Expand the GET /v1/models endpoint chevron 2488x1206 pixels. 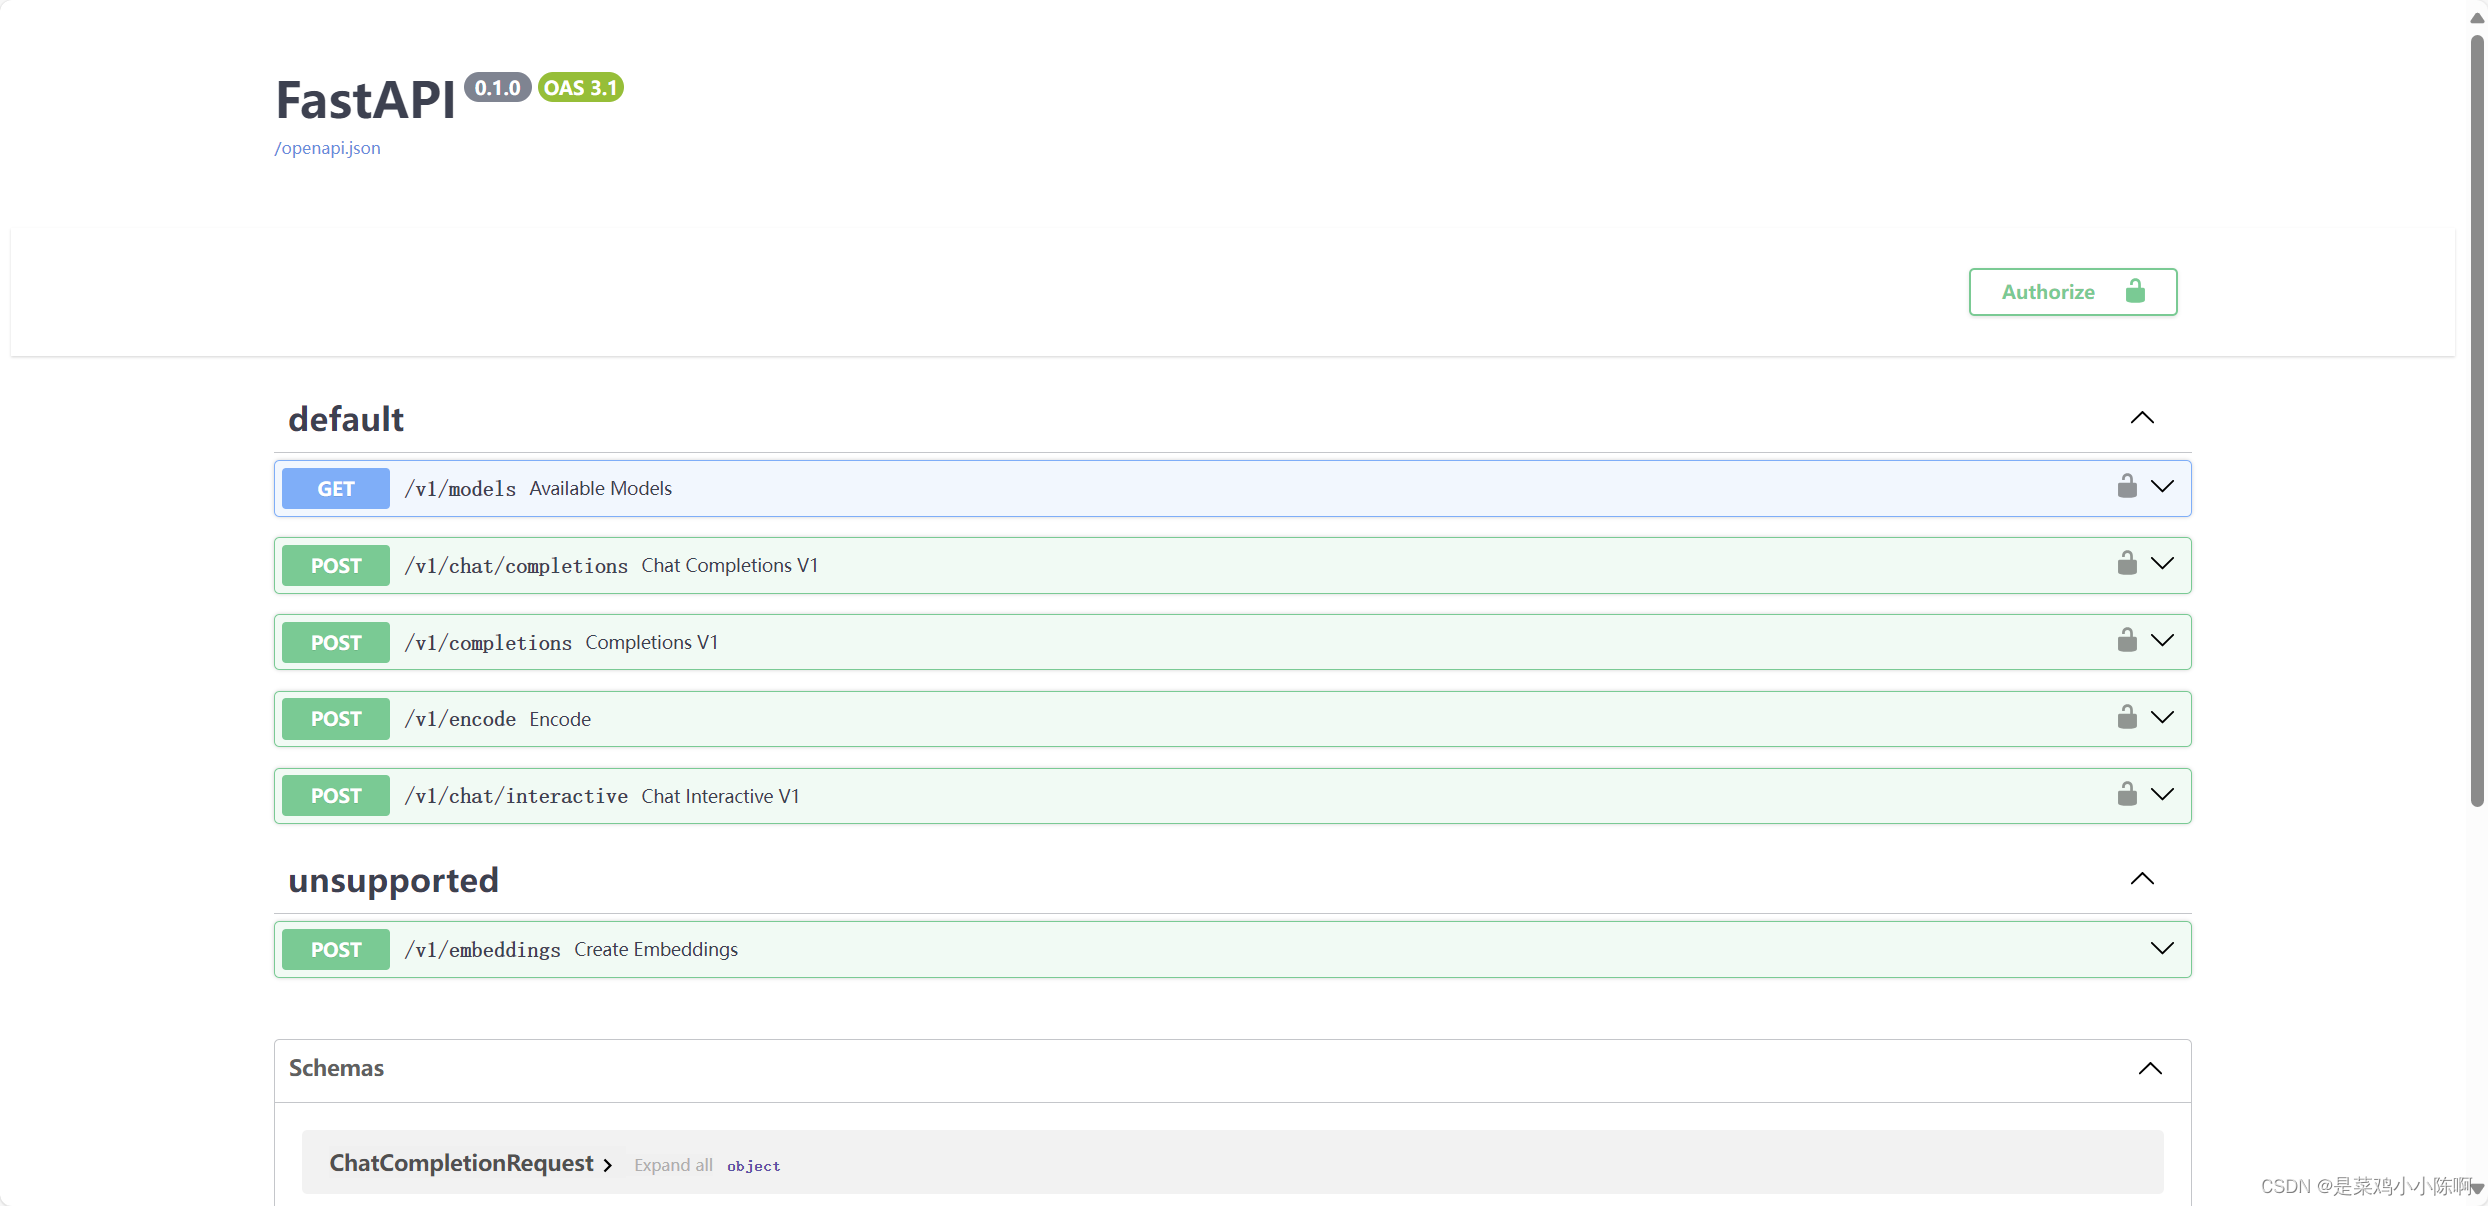2162,487
